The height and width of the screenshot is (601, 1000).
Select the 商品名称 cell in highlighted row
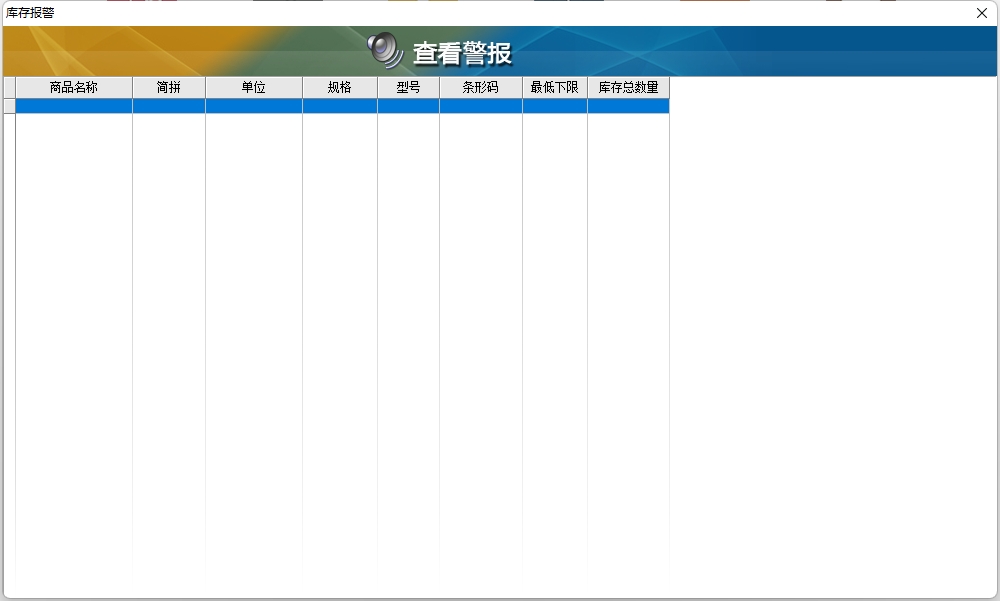tap(74, 106)
